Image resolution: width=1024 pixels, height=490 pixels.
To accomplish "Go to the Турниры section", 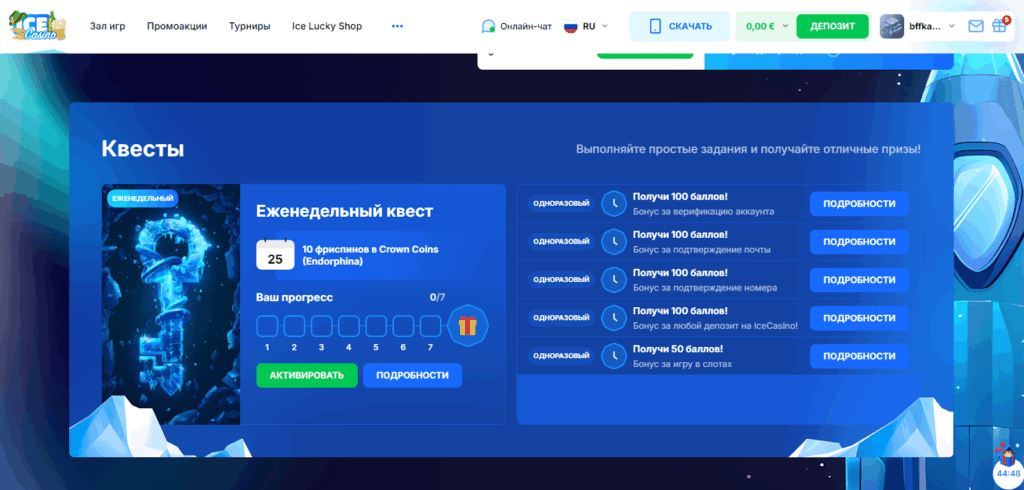I will click(x=249, y=26).
